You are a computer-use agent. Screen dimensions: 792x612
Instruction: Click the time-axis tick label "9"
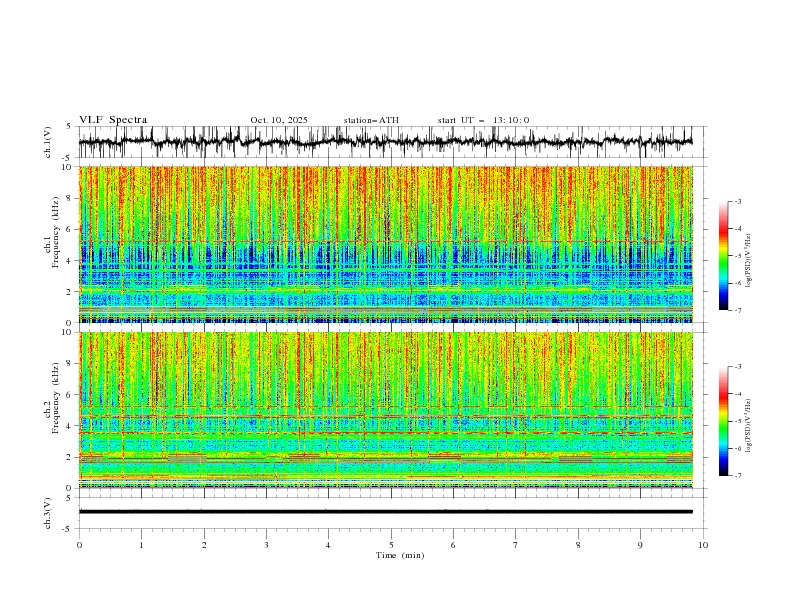640,545
